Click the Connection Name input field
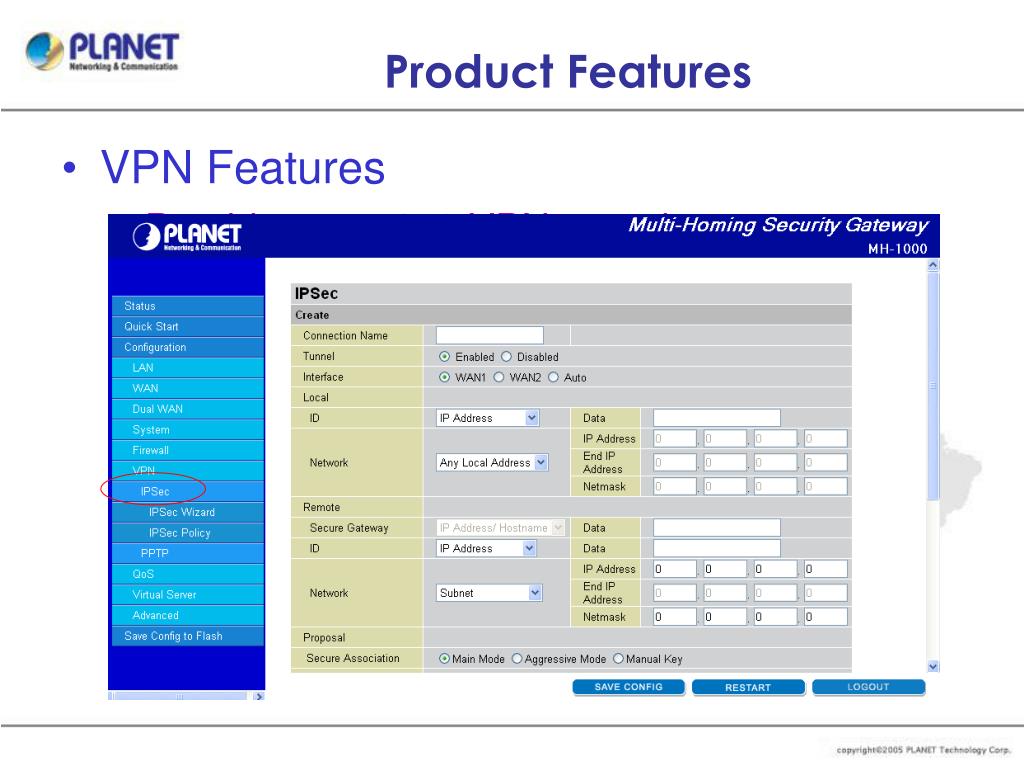This screenshot has width=1024, height=768. click(x=490, y=335)
